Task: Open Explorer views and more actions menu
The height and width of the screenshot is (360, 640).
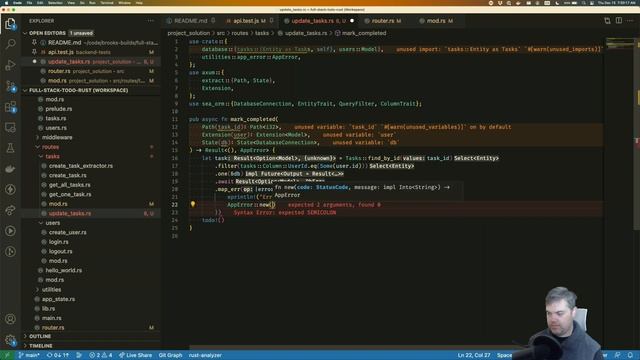Action: (x=151, y=21)
